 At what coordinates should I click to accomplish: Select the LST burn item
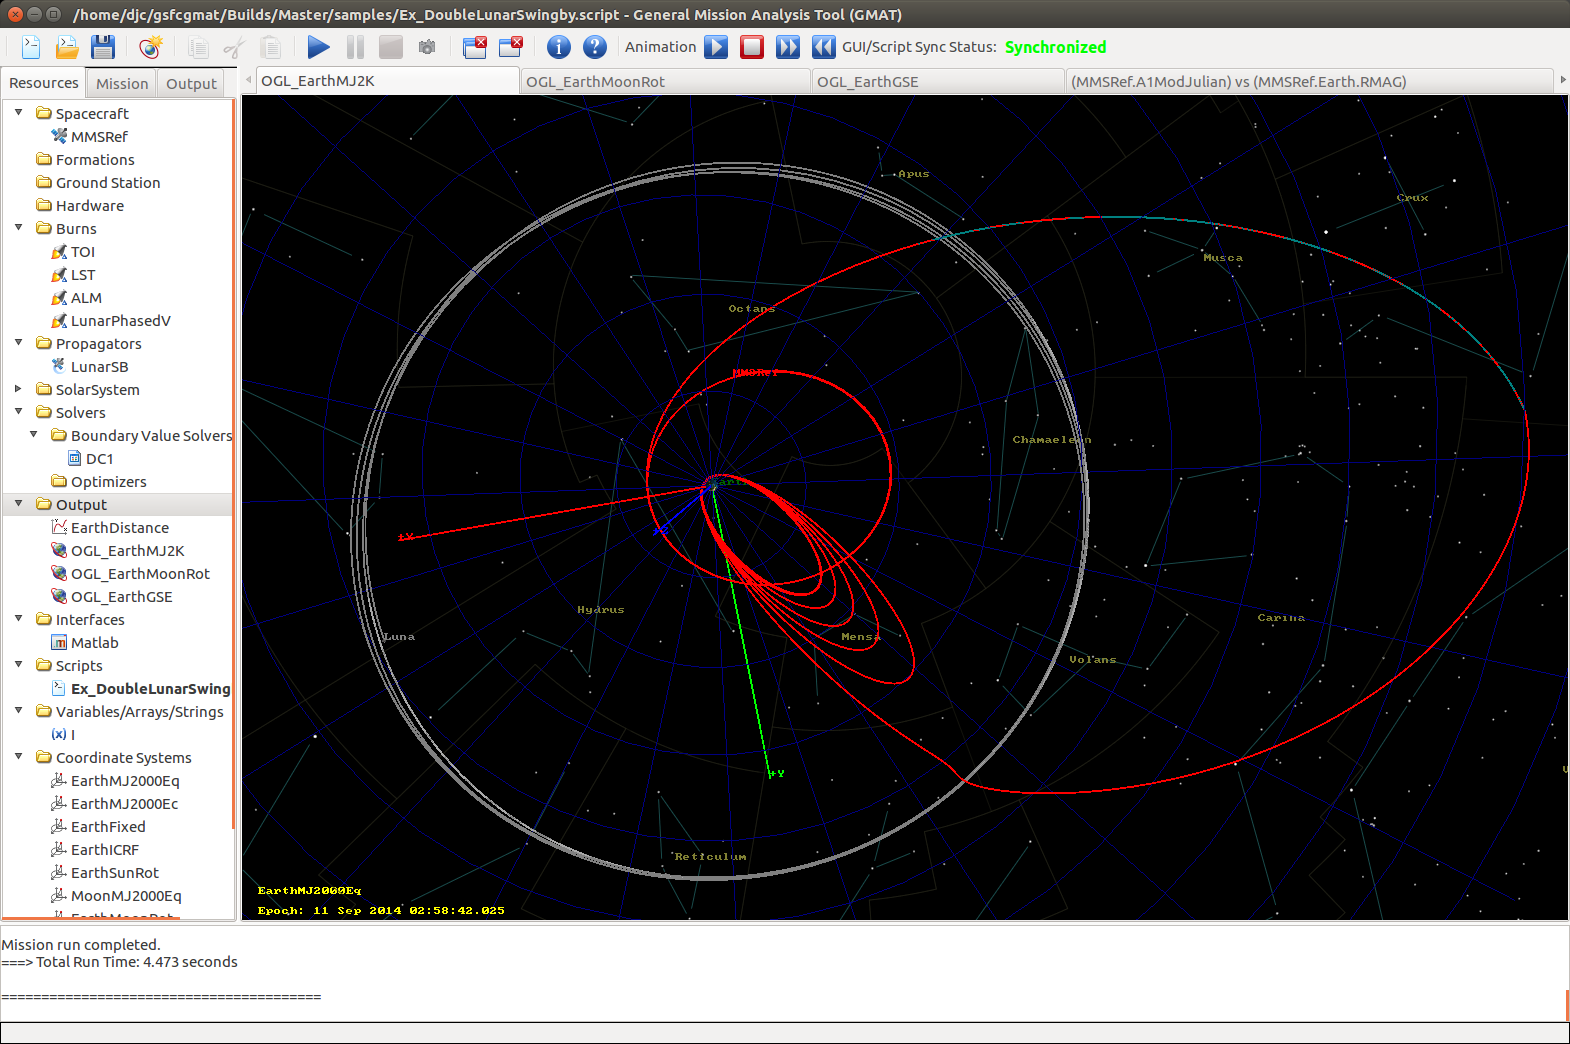(73, 275)
